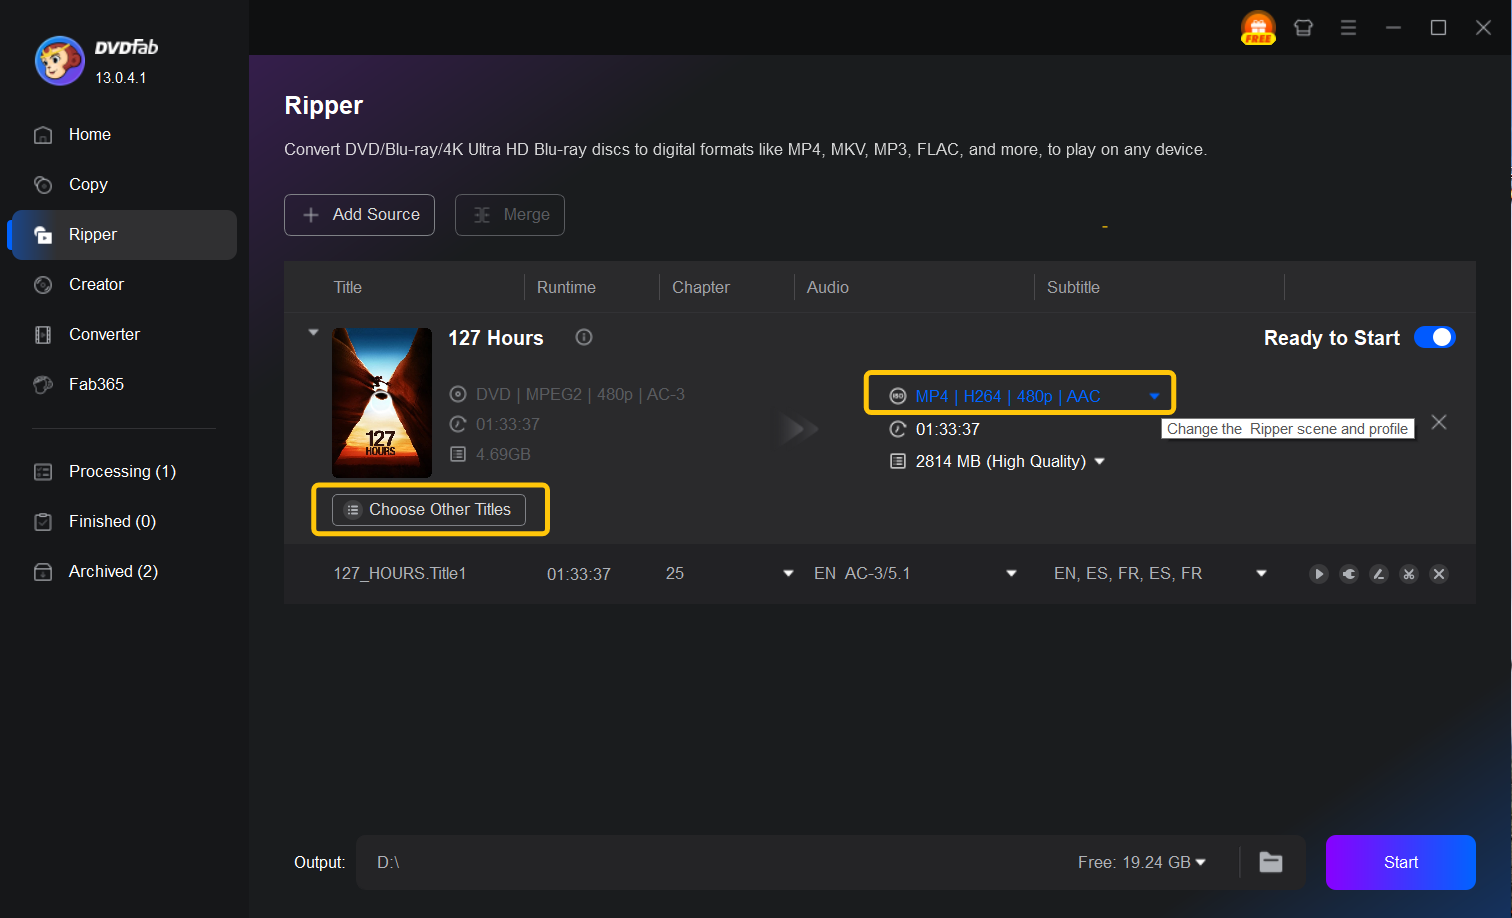Show info for 127 Hours
This screenshot has width=1512, height=918.
[x=584, y=338]
